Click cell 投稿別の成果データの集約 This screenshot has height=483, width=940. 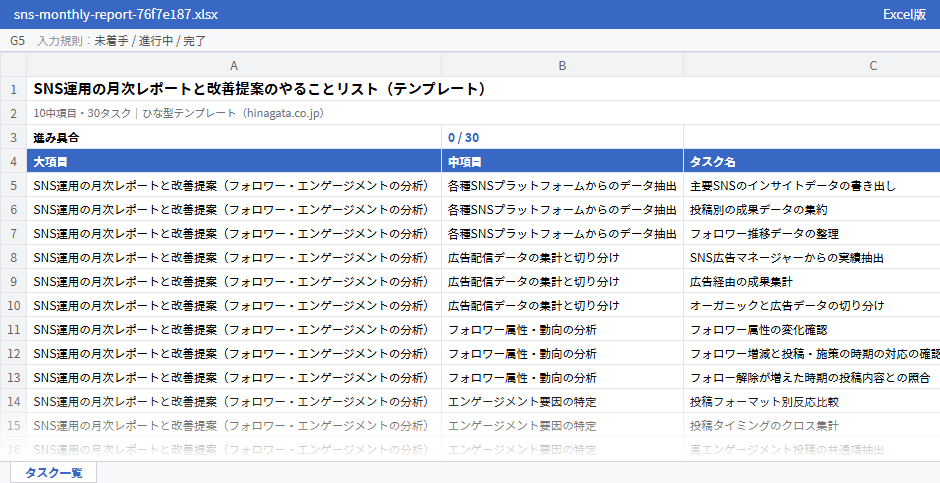[x=812, y=209]
